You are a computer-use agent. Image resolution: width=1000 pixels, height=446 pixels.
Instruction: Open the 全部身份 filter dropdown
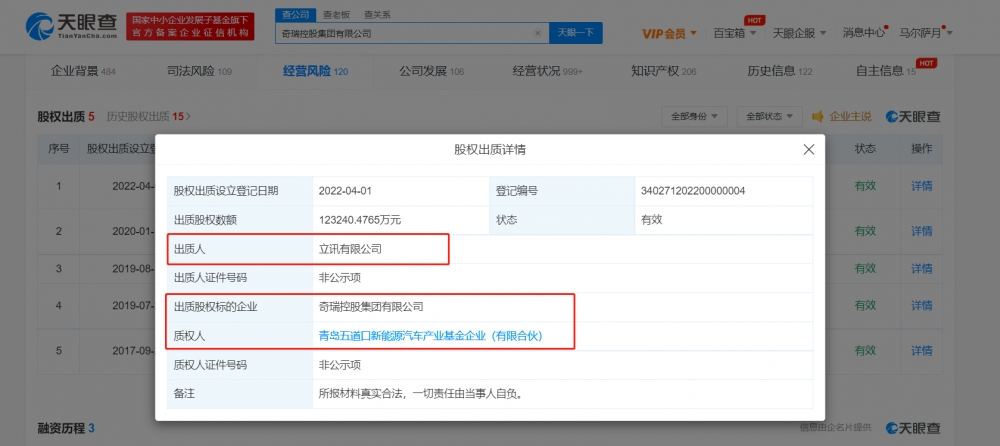pos(694,117)
